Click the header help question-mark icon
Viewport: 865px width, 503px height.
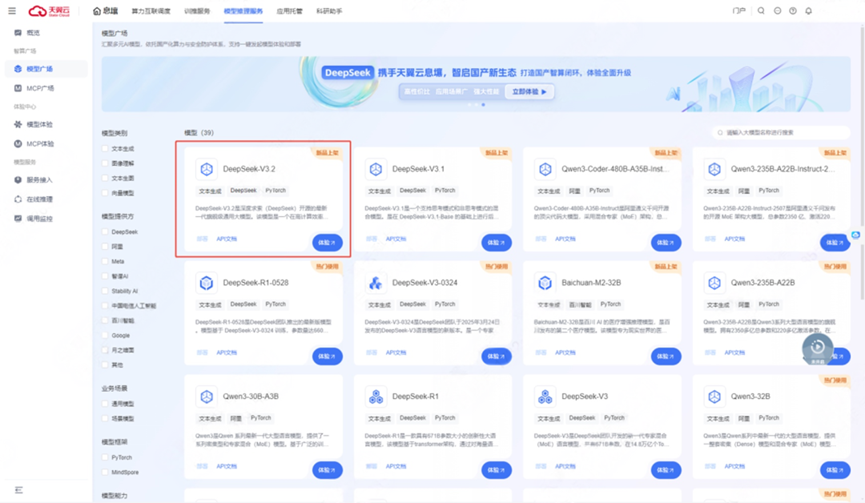click(793, 10)
